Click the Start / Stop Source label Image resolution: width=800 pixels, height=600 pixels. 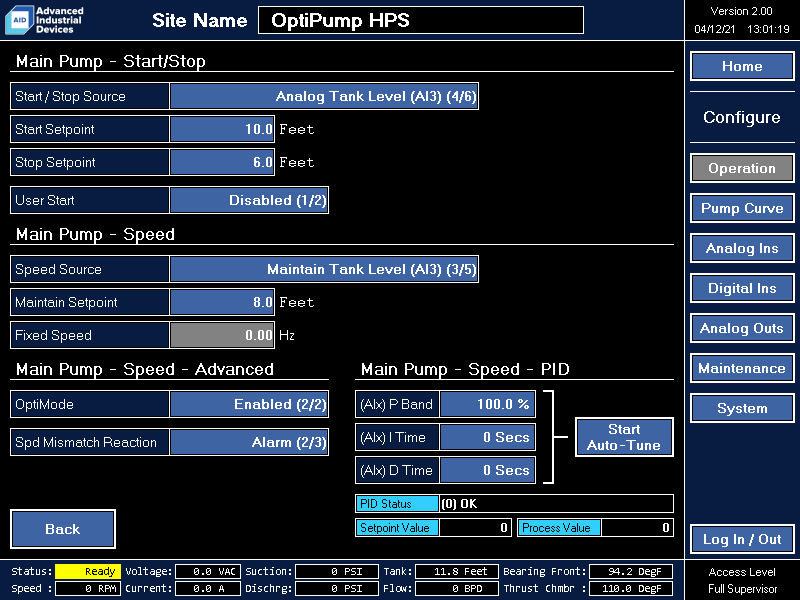click(70, 96)
